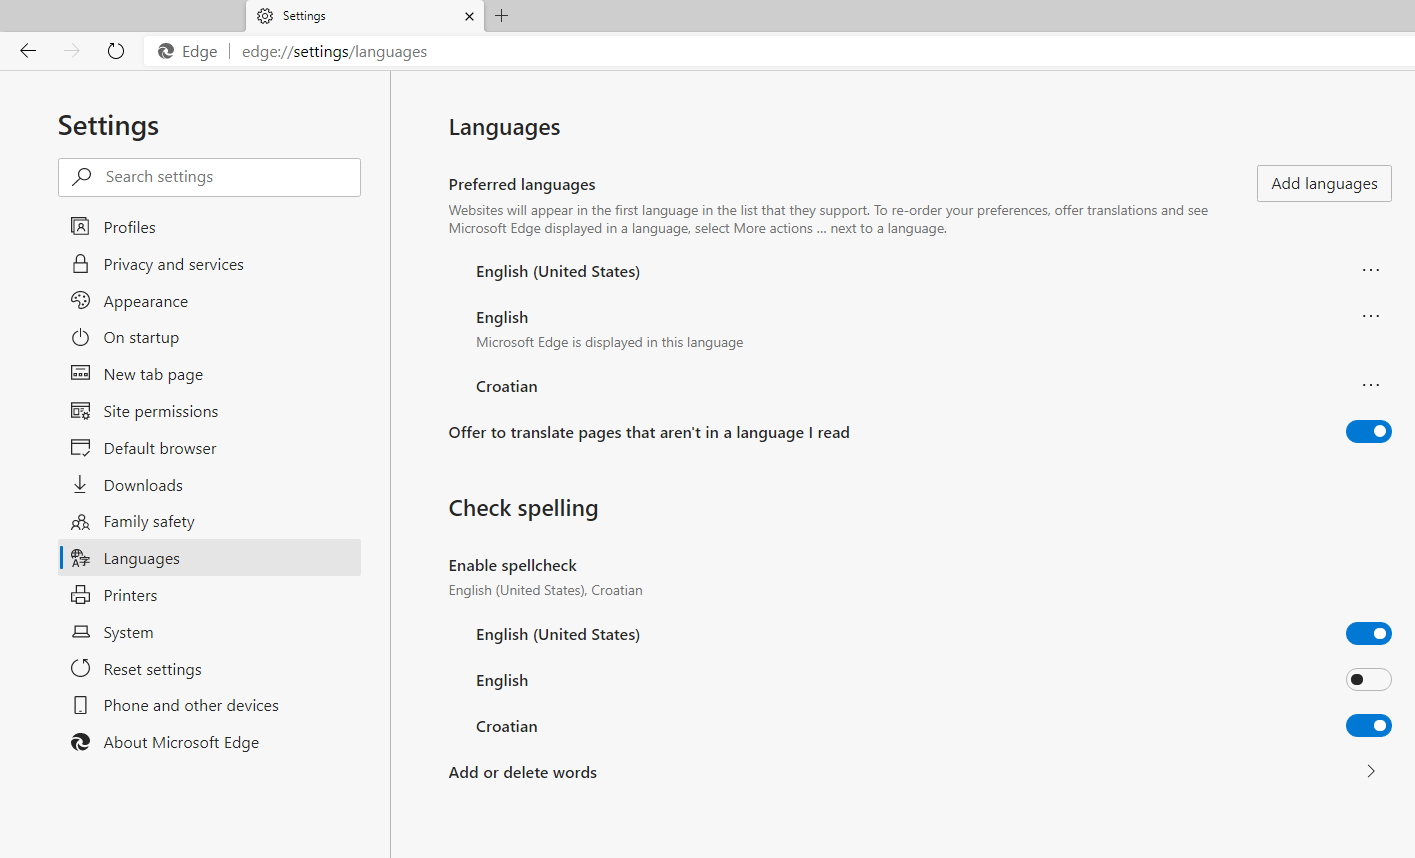1415x858 pixels.
Task: Open a new tab with plus icon
Action: [502, 16]
